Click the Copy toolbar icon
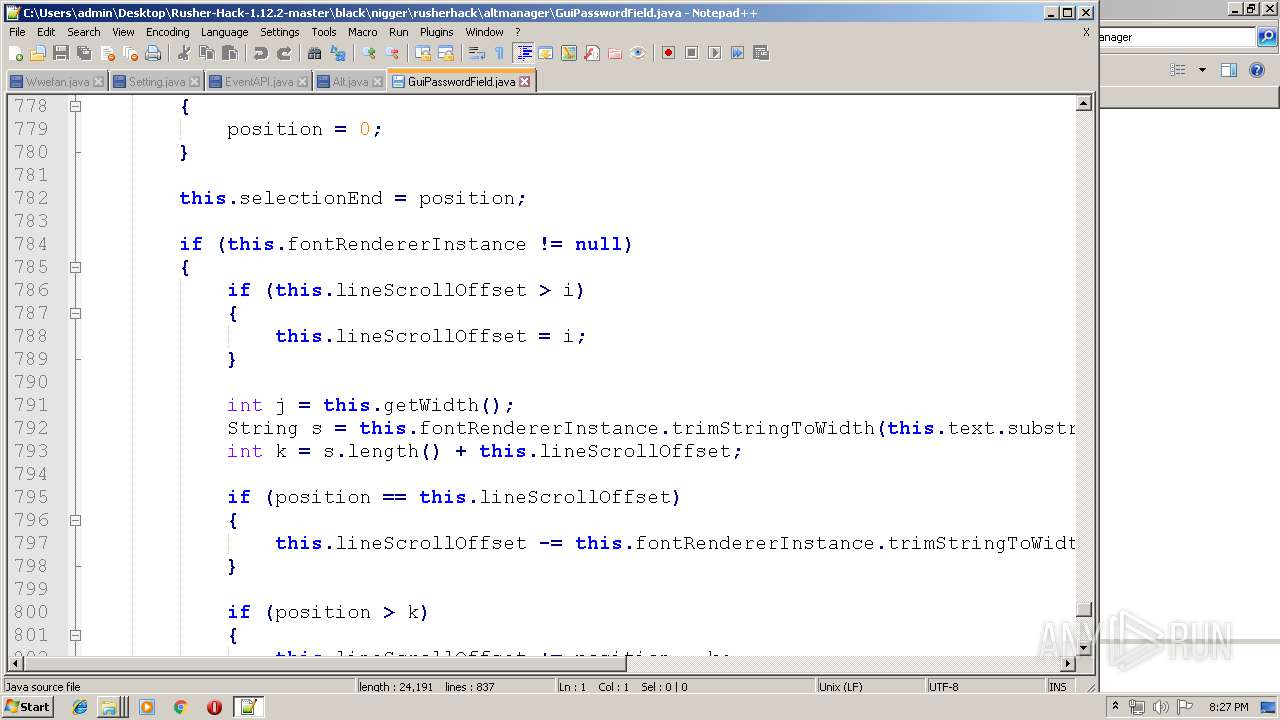Screen dimensions: 1280x720 tap(206, 53)
